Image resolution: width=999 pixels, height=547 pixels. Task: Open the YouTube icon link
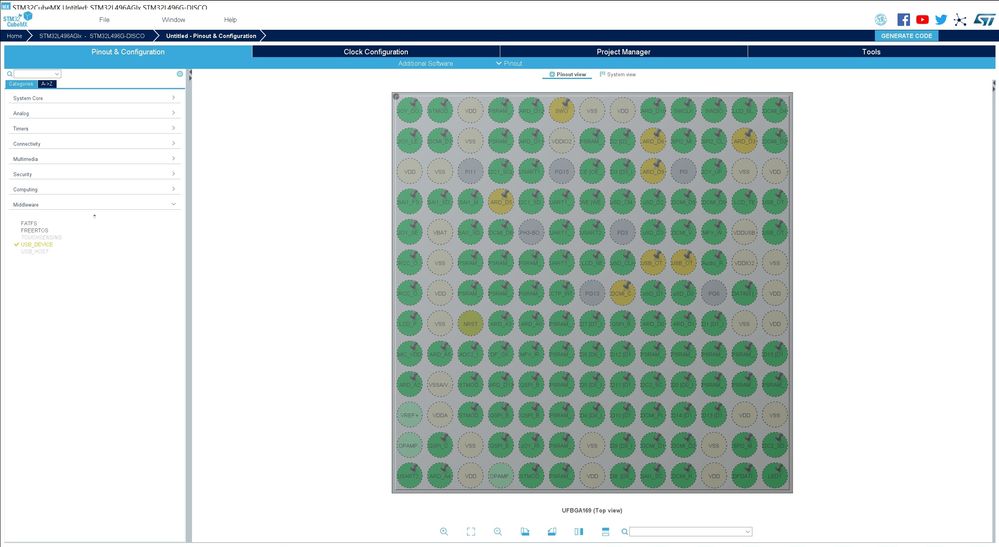click(922, 20)
